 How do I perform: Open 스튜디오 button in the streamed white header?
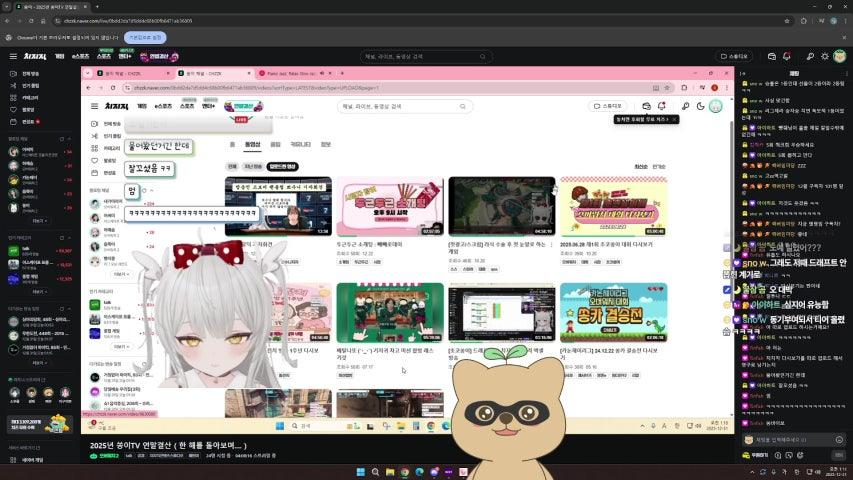[x=608, y=106]
